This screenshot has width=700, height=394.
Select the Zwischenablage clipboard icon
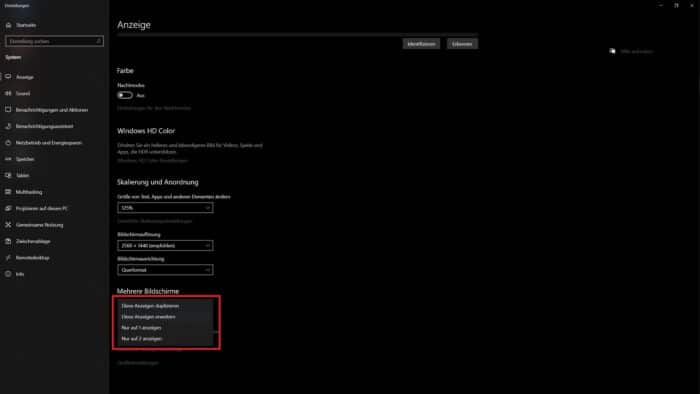tap(8, 241)
